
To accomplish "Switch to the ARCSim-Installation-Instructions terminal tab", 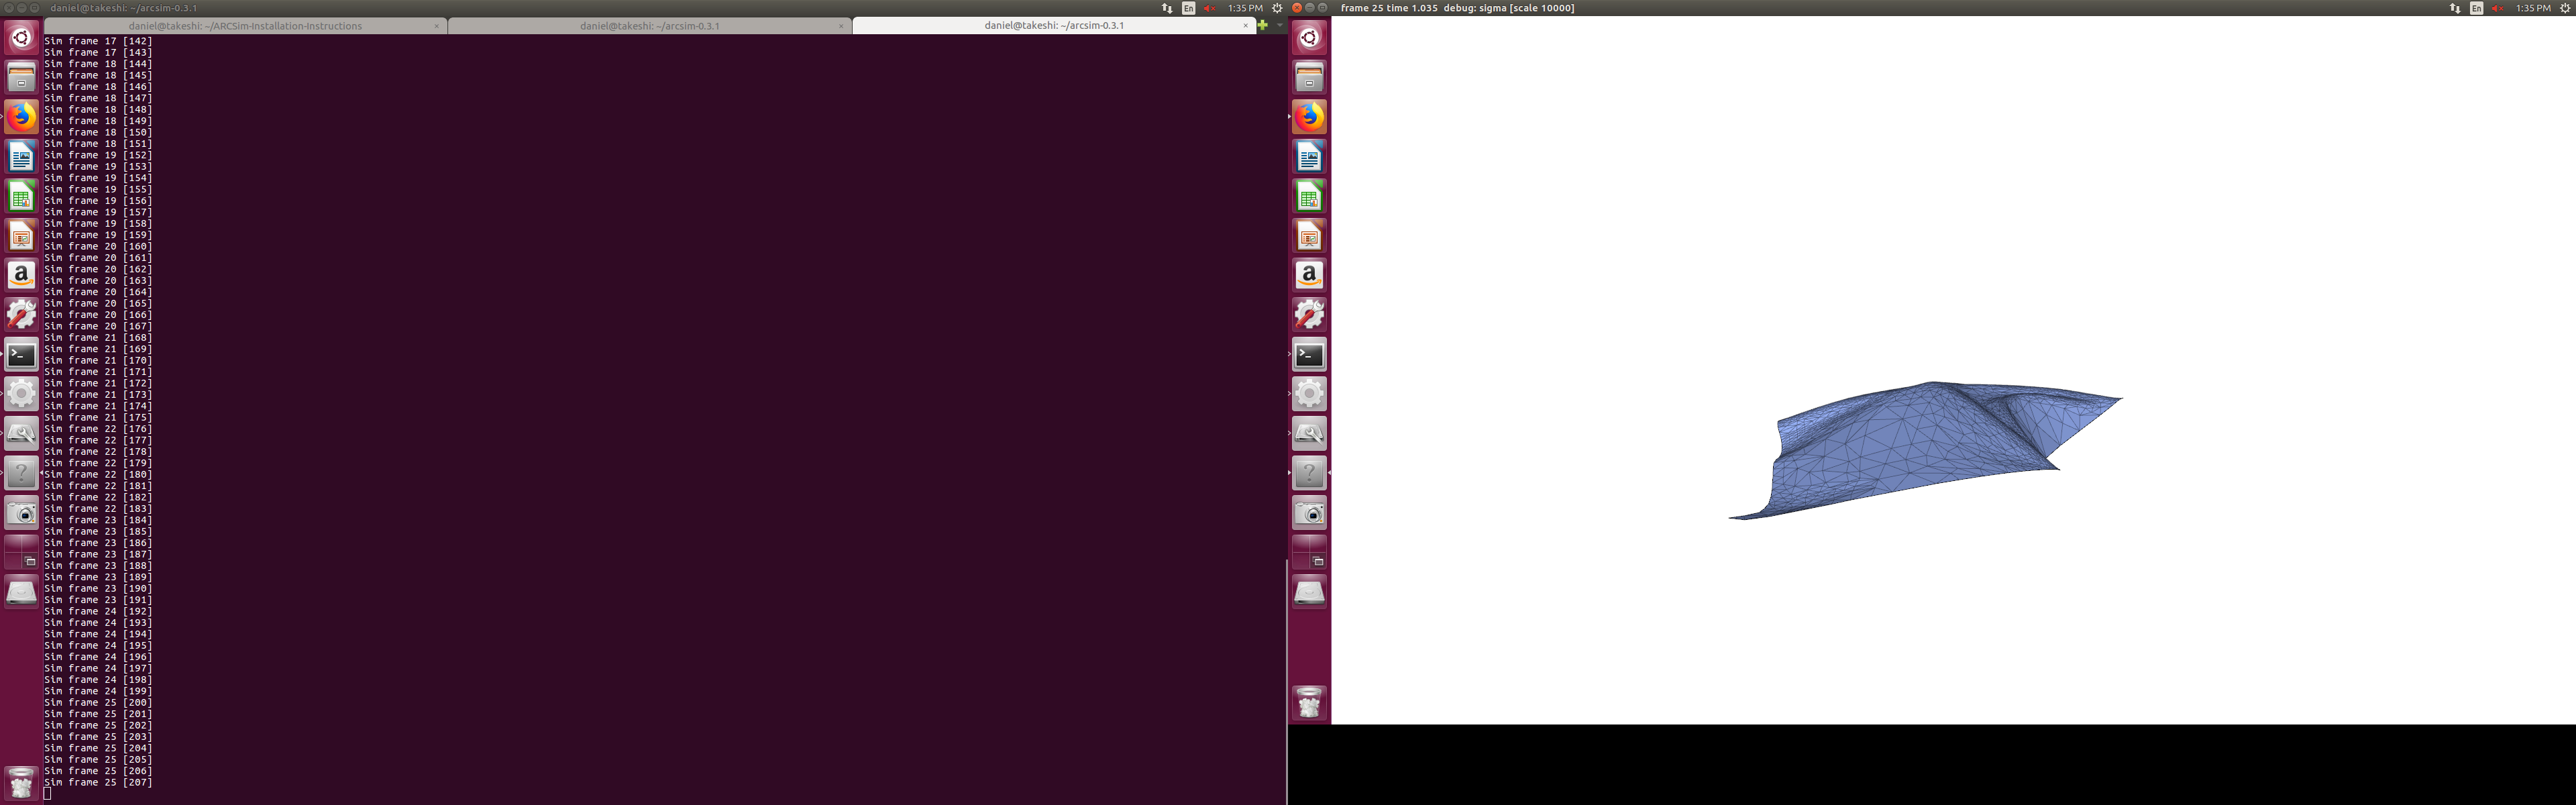I will tap(245, 26).
